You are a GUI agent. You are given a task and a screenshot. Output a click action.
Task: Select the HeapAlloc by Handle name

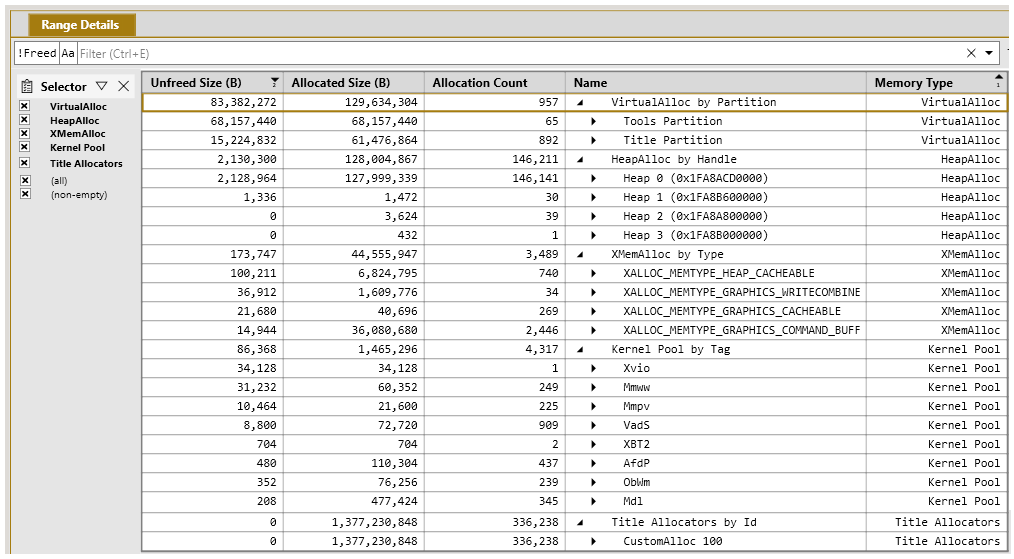674,159
